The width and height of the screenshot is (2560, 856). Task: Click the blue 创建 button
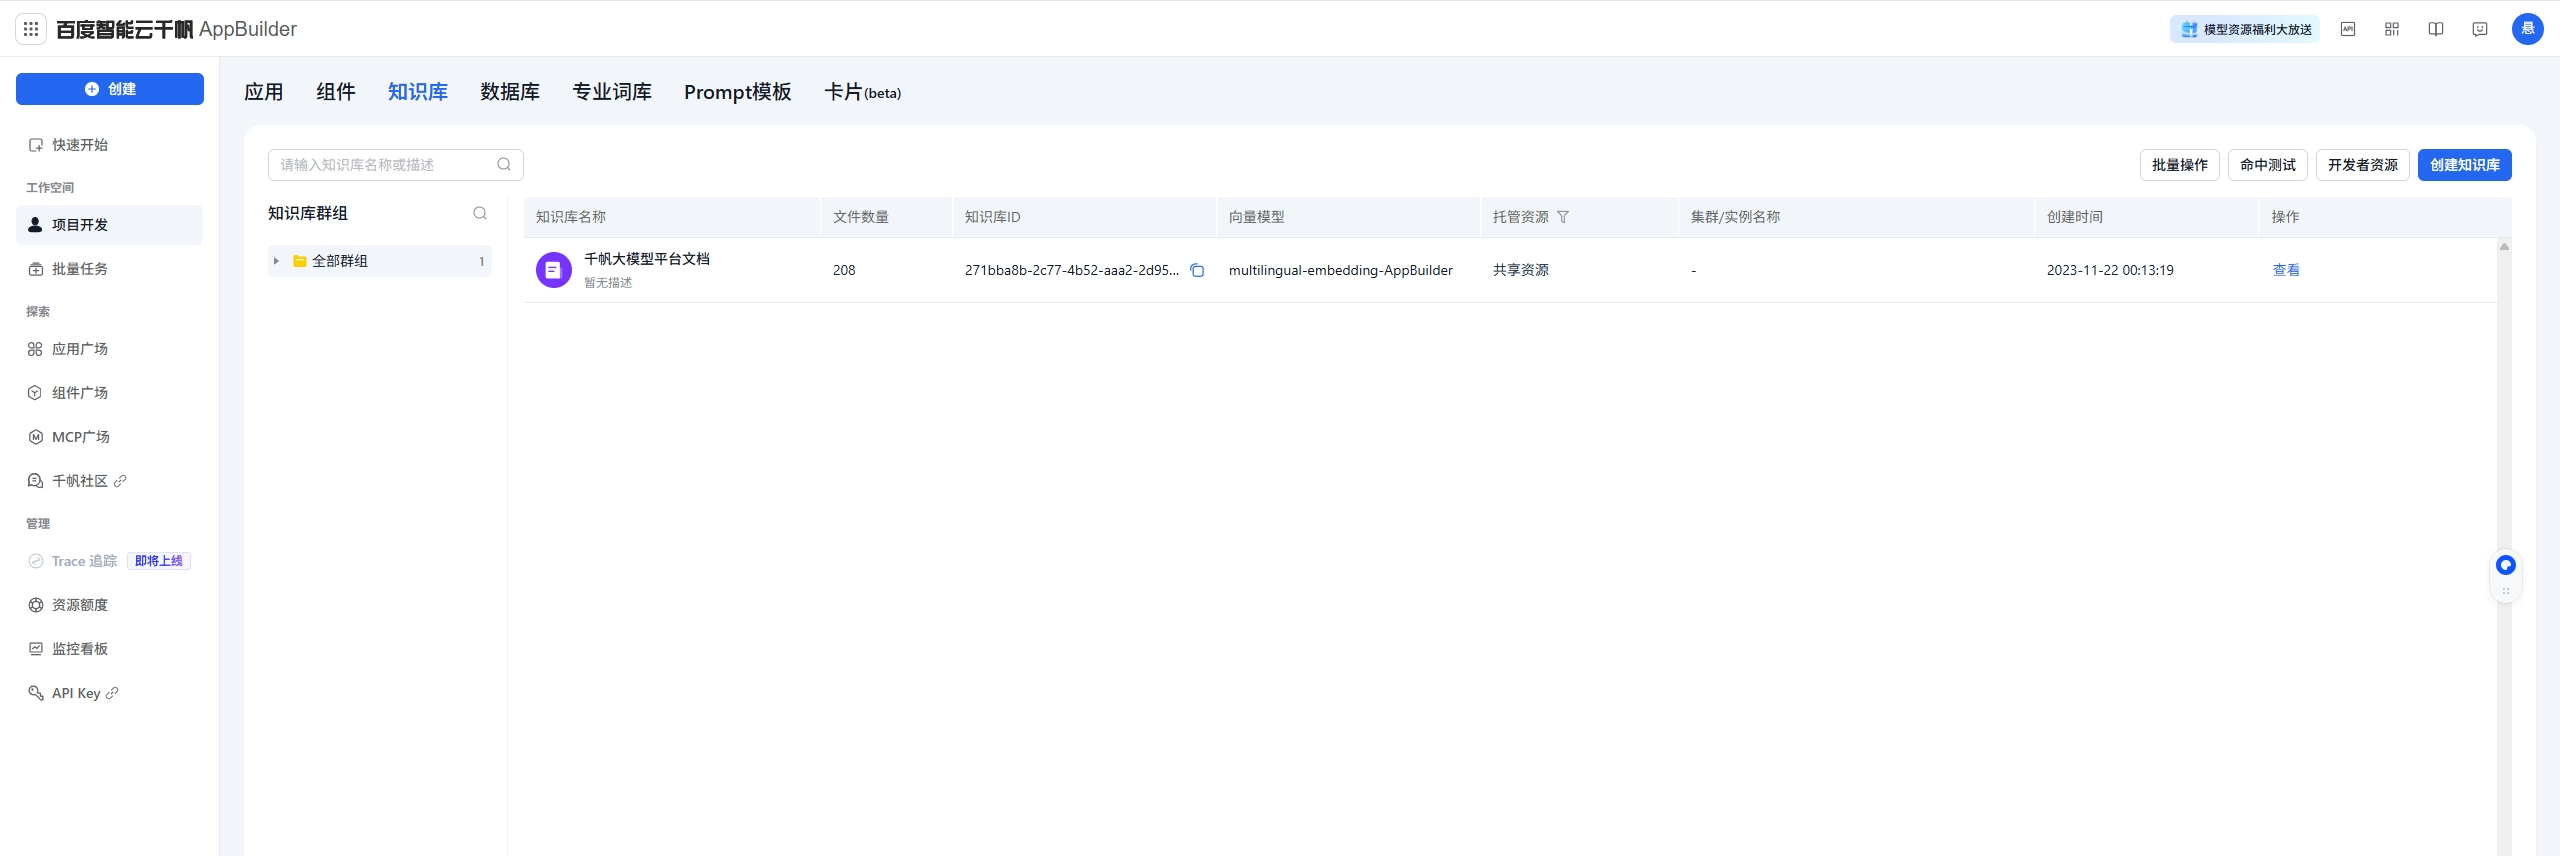[x=110, y=89]
